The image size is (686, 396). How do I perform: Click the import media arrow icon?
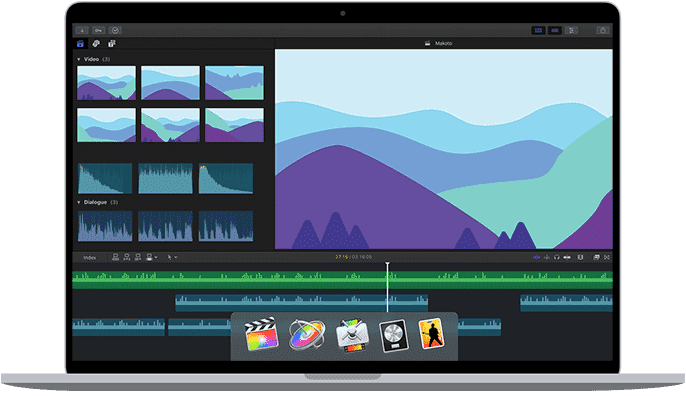pos(82,30)
